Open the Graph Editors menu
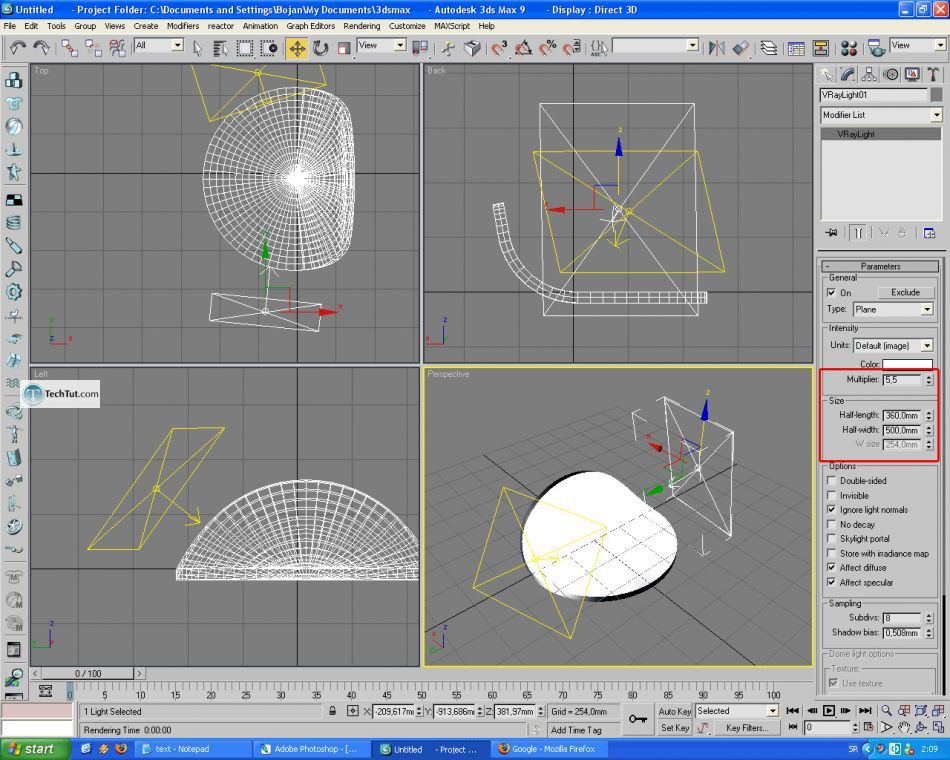Screen dimensions: 950x760 (310, 26)
